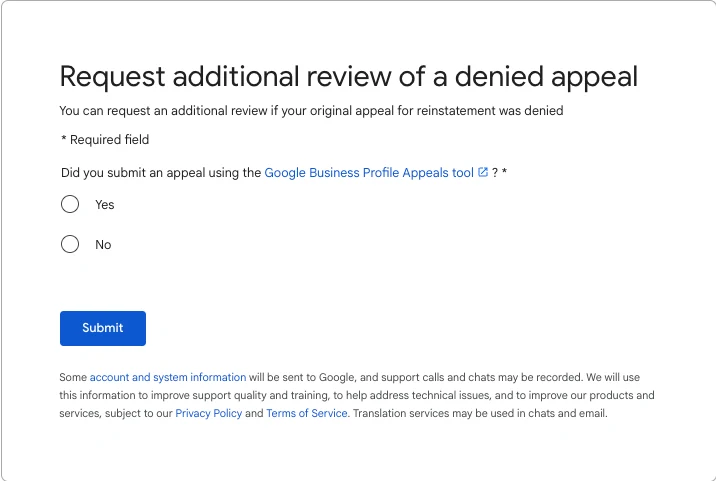The image size is (716, 481).
Task: Open the Privacy Policy link
Action: (x=209, y=413)
